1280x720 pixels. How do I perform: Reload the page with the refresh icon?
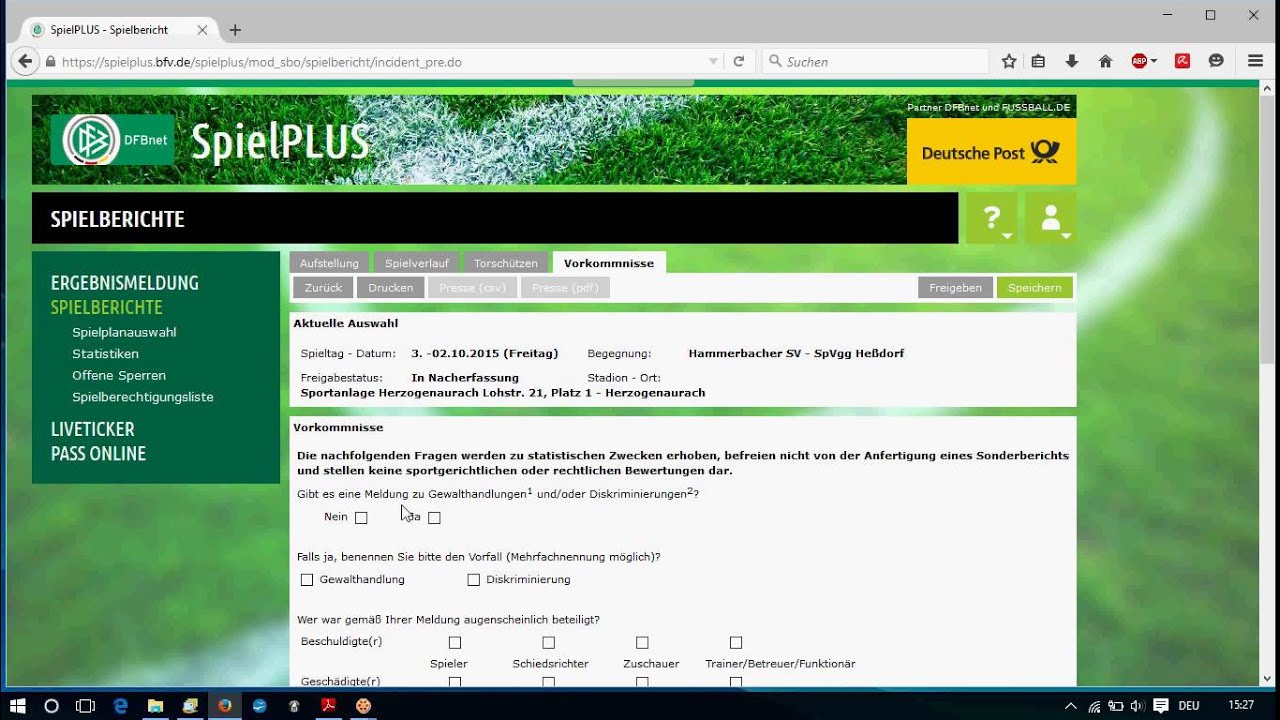tap(739, 61)
